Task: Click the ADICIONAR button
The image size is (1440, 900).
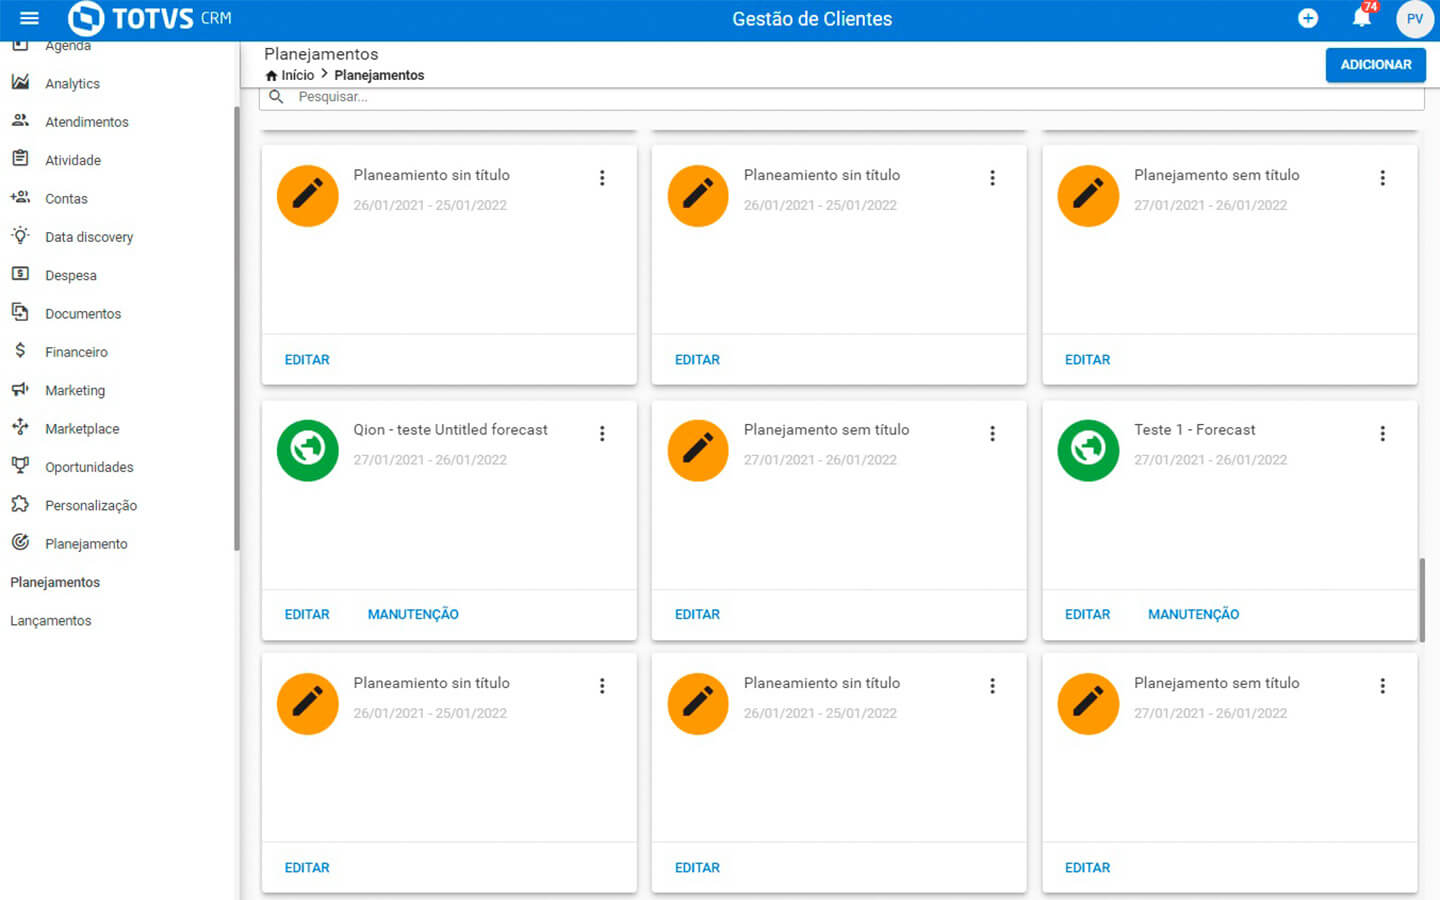Action: [1375, 65]
